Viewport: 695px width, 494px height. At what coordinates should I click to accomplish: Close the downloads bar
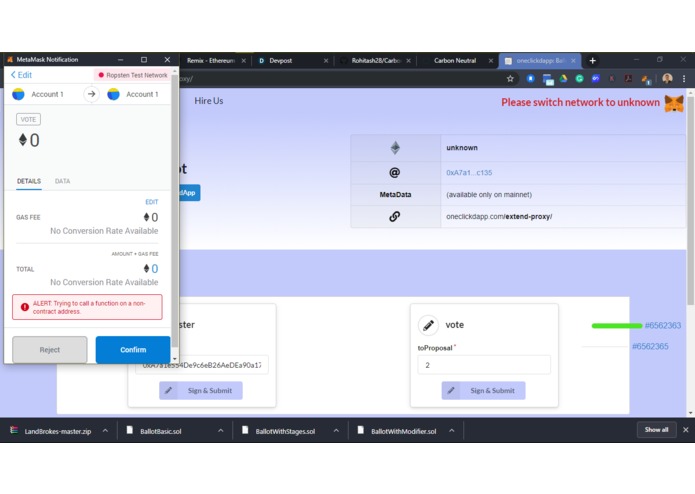click(x=685, y=430)
